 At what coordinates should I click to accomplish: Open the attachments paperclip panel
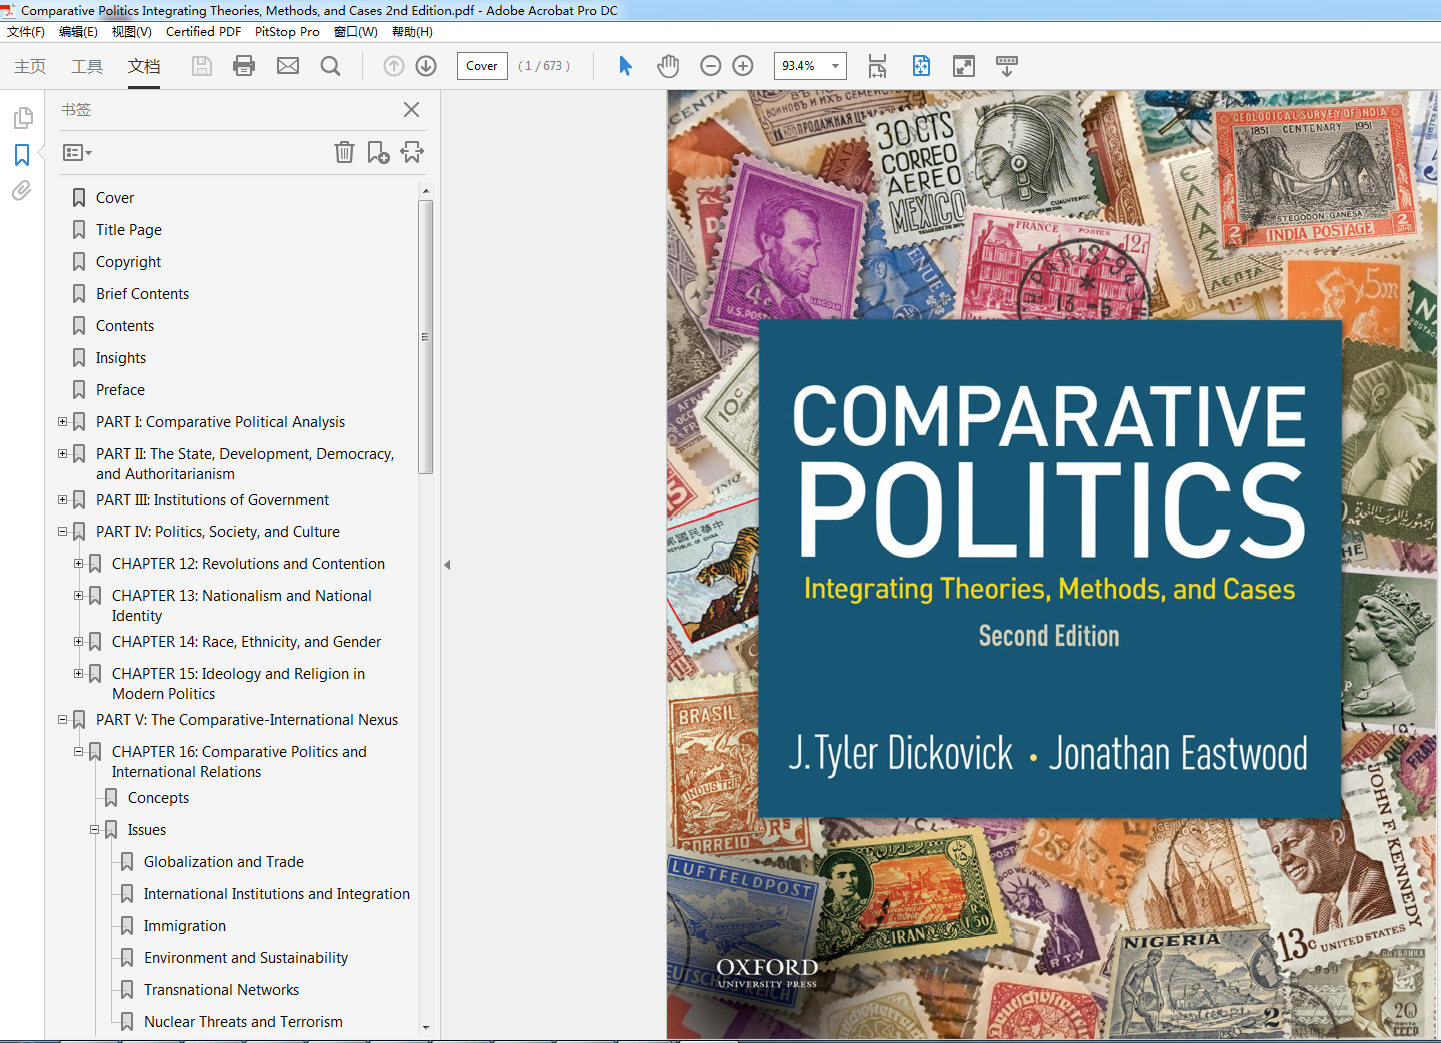click(22, 190)
